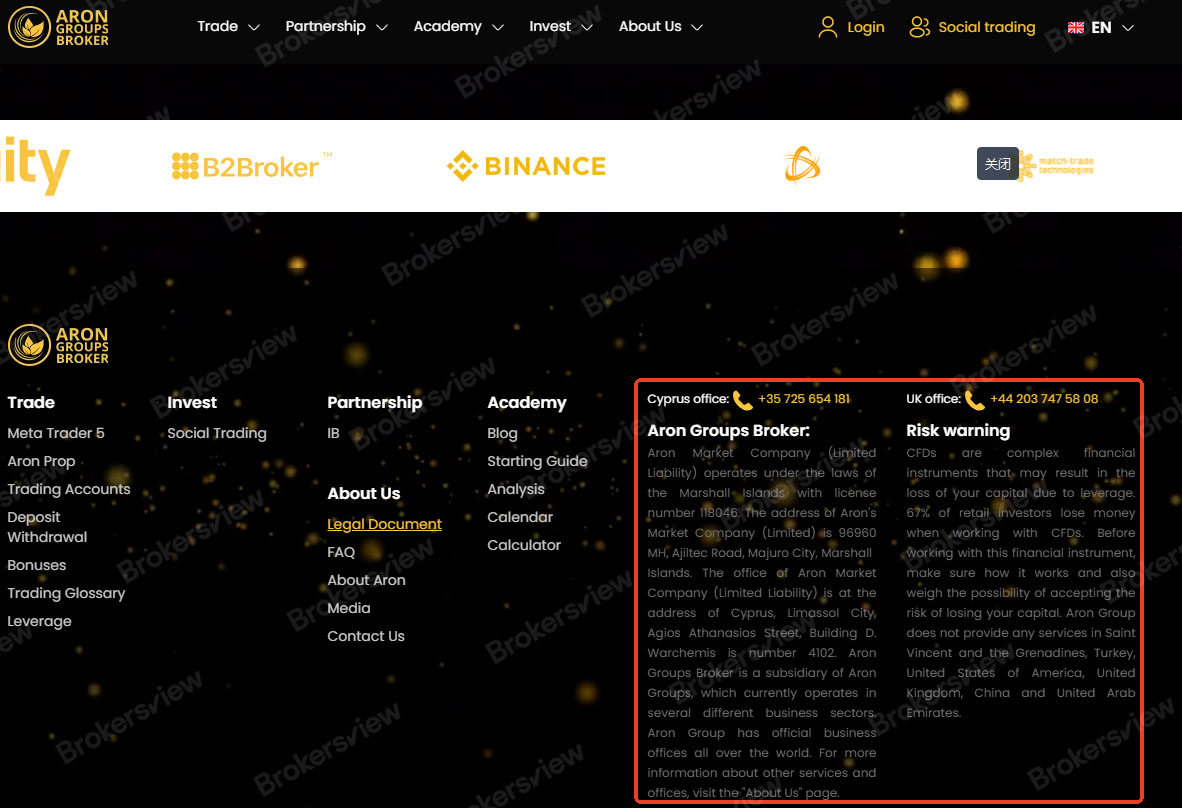Select the Binance partner logo
This screenshot has height=808, width=1182.
point(526,165)
